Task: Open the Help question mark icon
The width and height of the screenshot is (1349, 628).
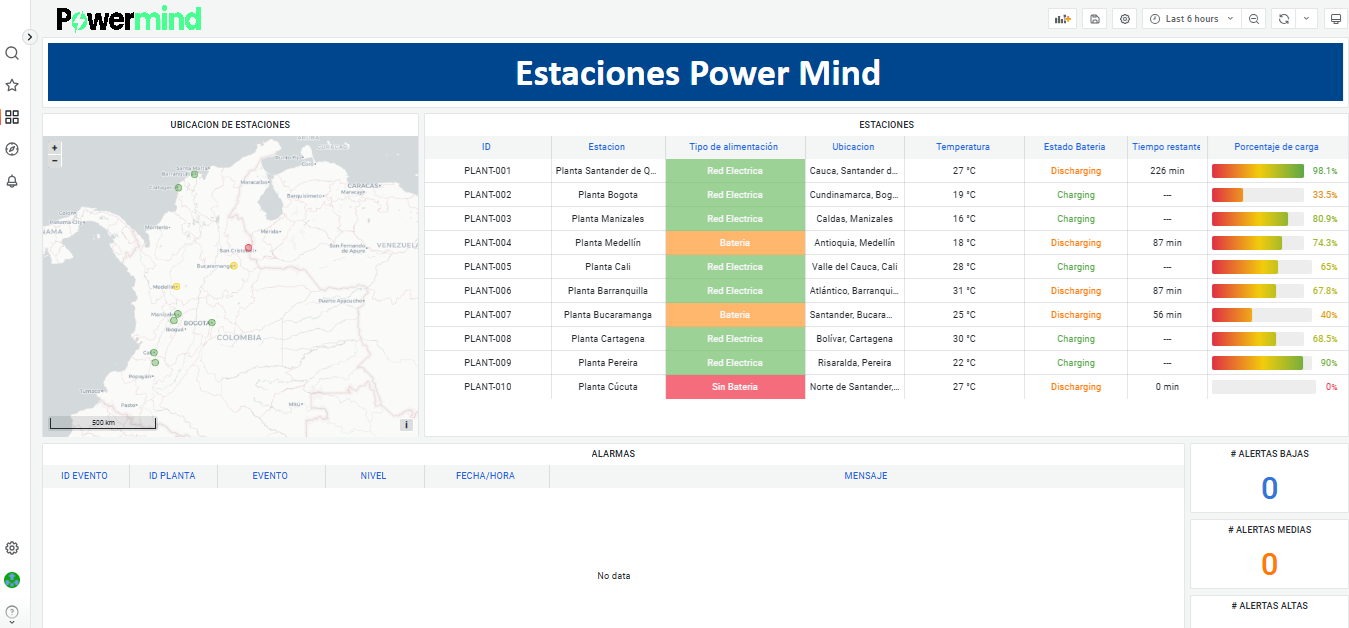Action: click(x=12, y=612)
